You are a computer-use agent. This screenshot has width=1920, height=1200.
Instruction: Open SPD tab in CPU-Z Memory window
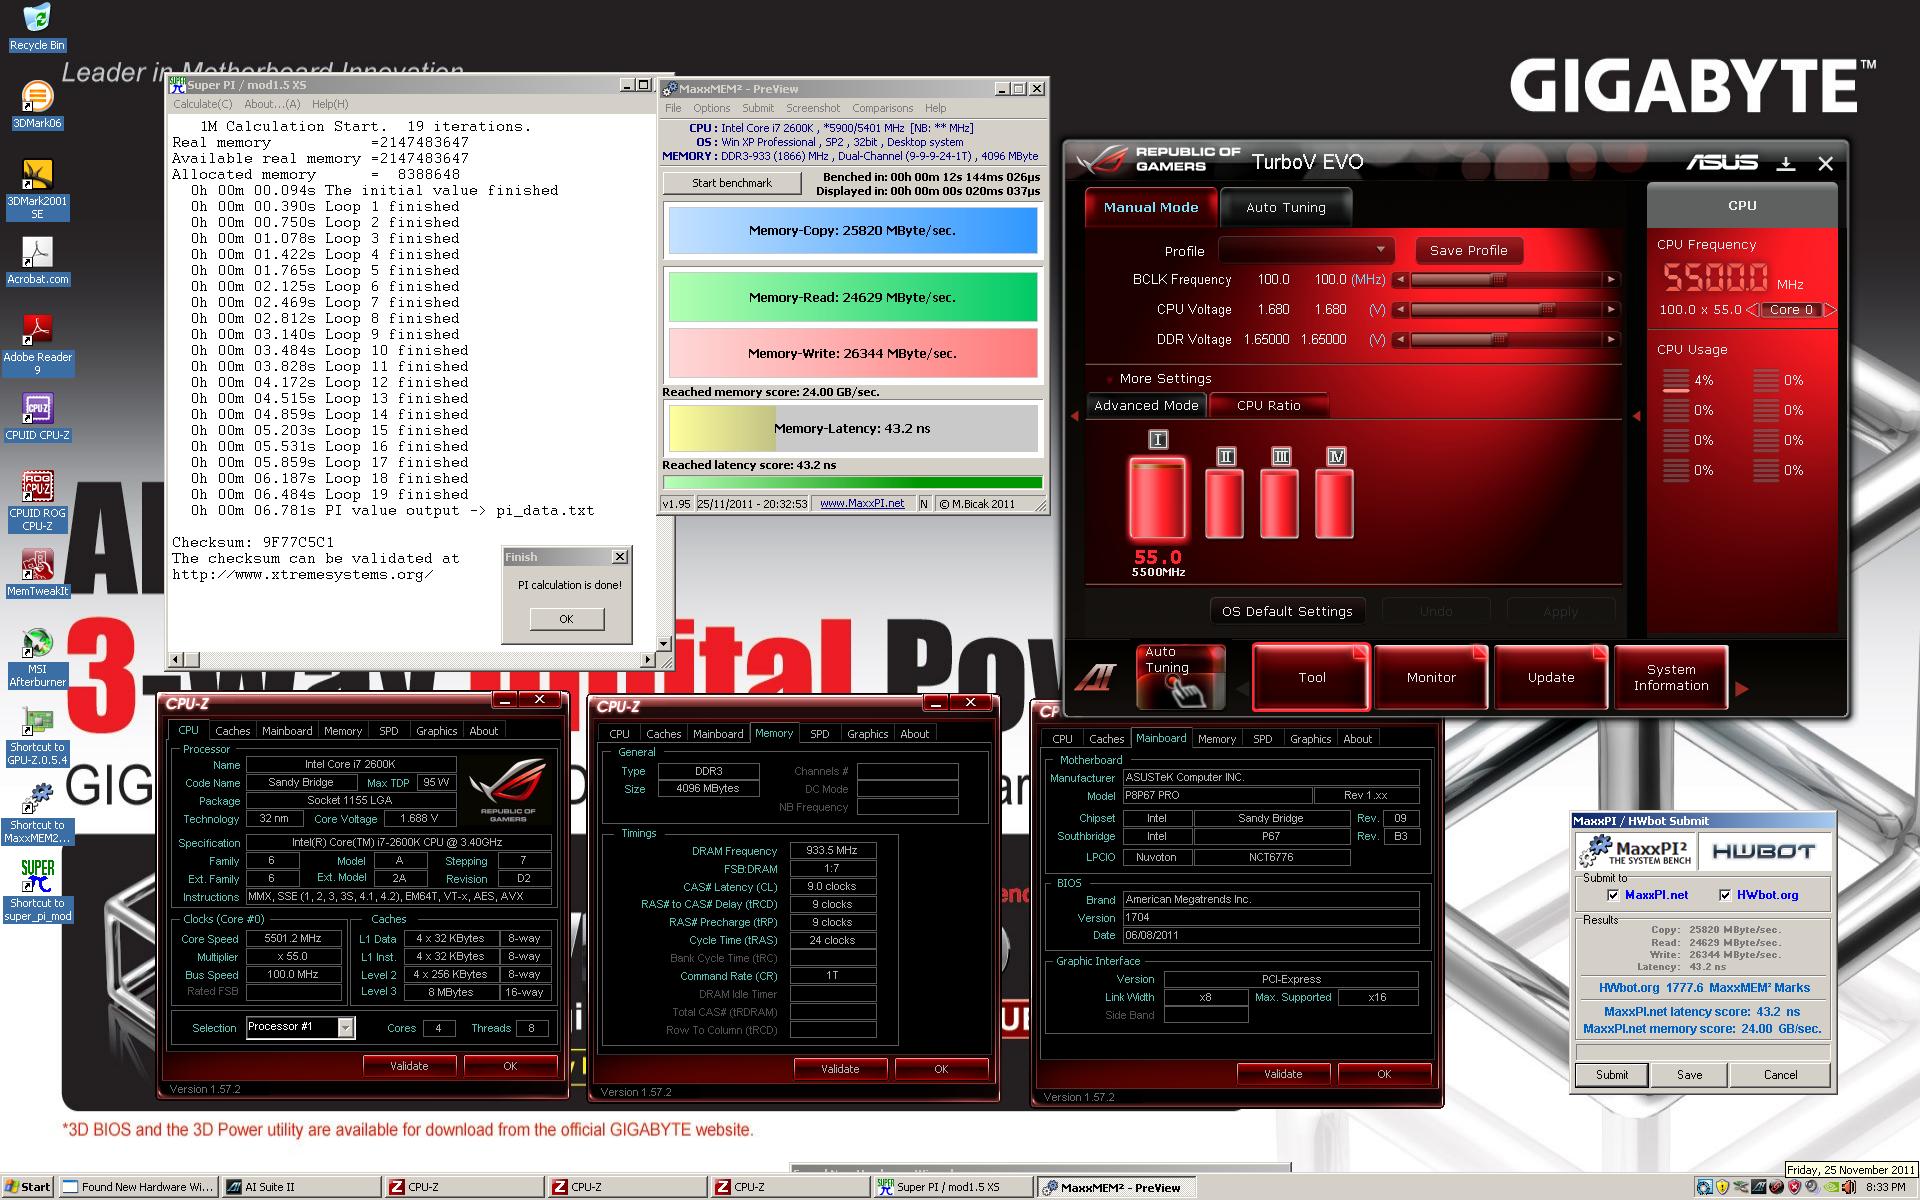[x=819, y=734]
